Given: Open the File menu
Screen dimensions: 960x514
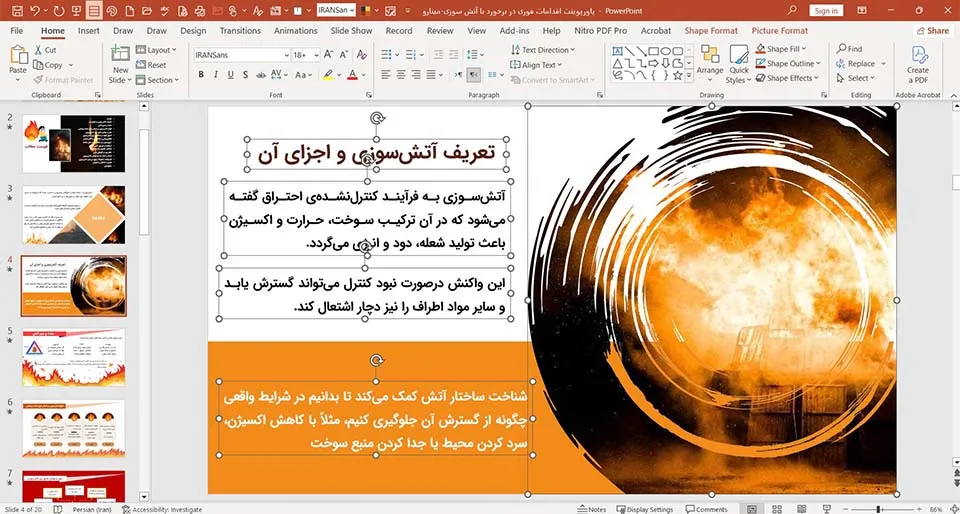Looking at the screenshot, I should point(17,31).
